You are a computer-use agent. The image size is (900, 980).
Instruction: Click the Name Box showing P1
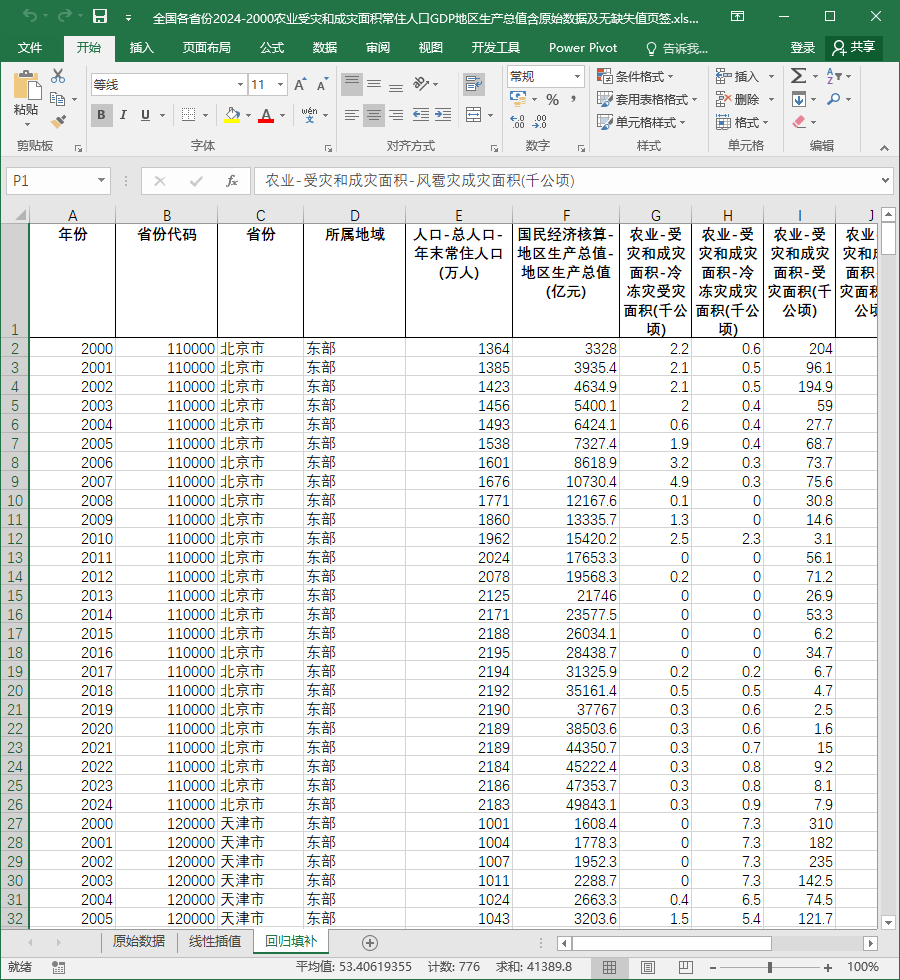coord(58,181)
